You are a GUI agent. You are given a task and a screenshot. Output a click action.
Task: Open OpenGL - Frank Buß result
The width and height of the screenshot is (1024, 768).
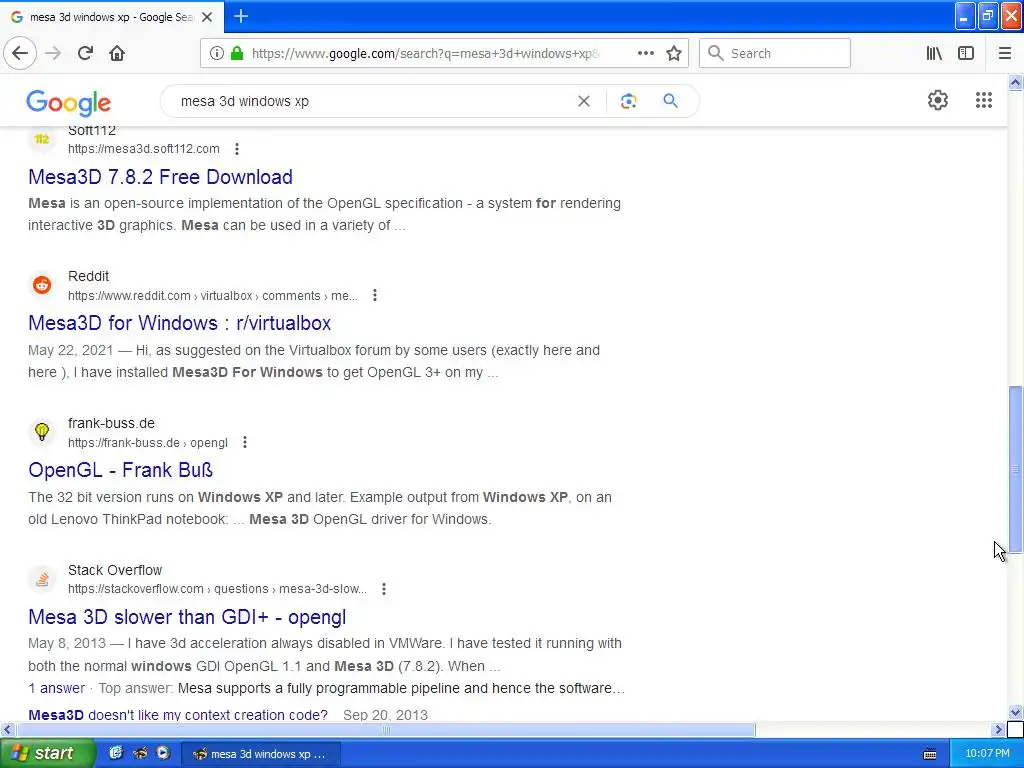coord(121,470)
